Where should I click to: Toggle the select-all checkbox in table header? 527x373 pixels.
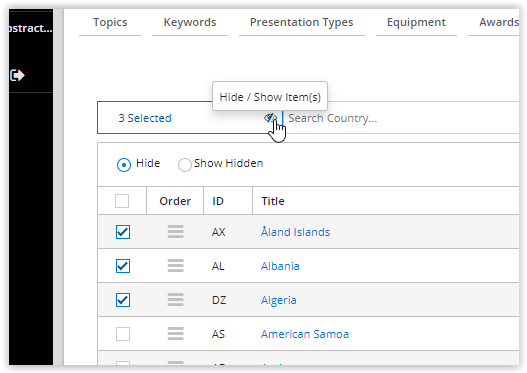[122, 201]
